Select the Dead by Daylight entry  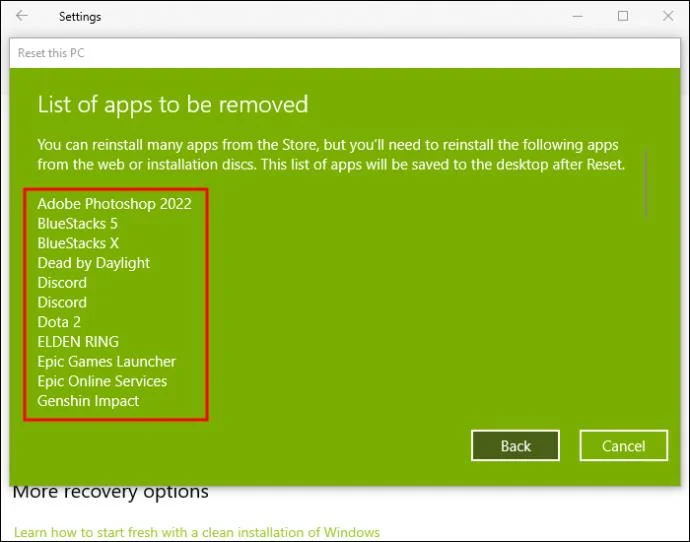94,263
